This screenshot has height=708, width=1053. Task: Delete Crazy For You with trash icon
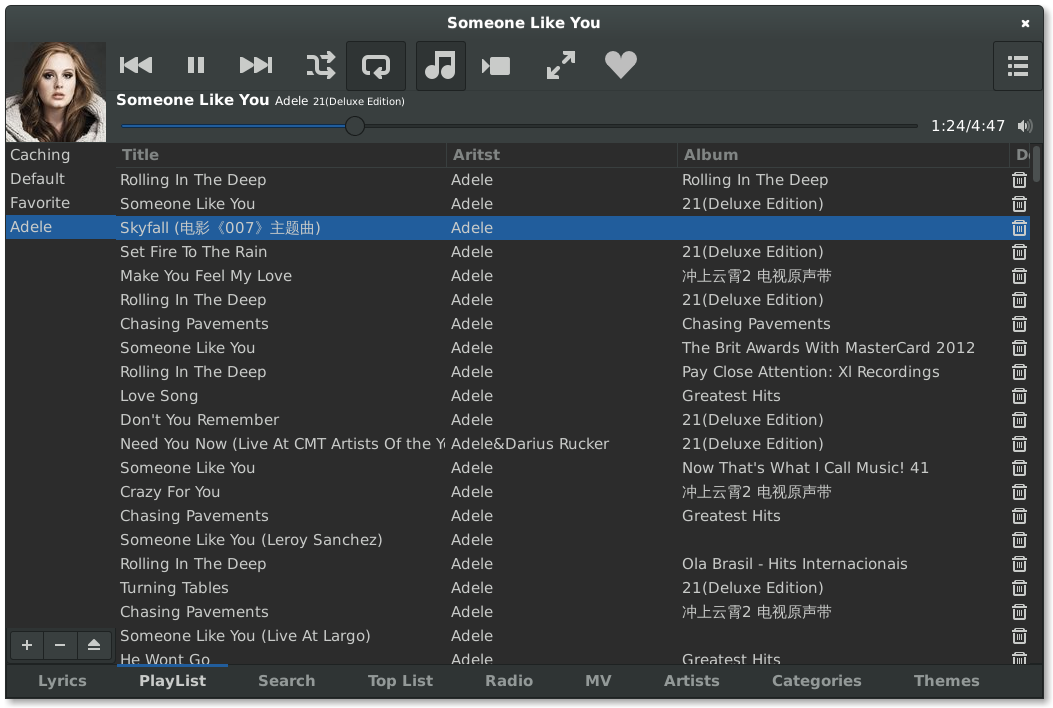click(1019, 492)
